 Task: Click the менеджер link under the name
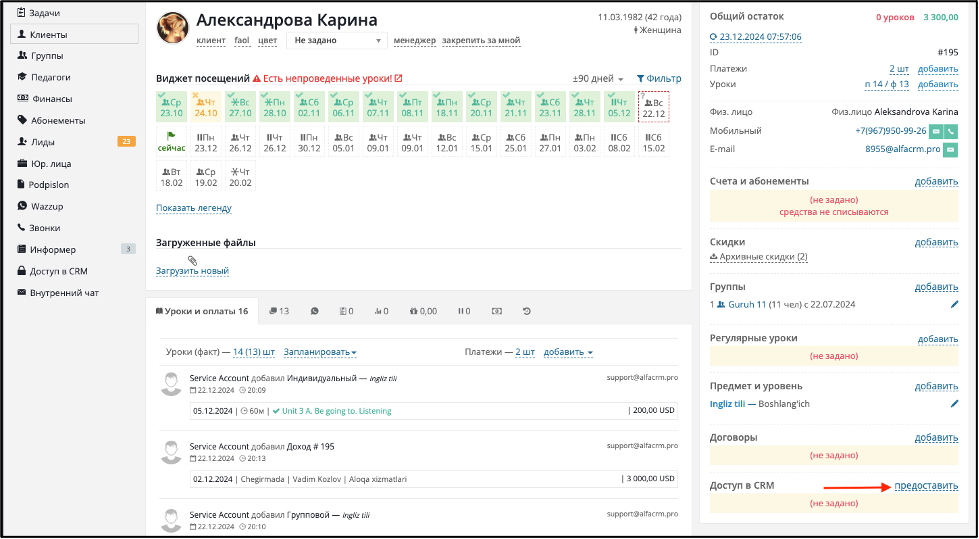(x=415, y=41)
